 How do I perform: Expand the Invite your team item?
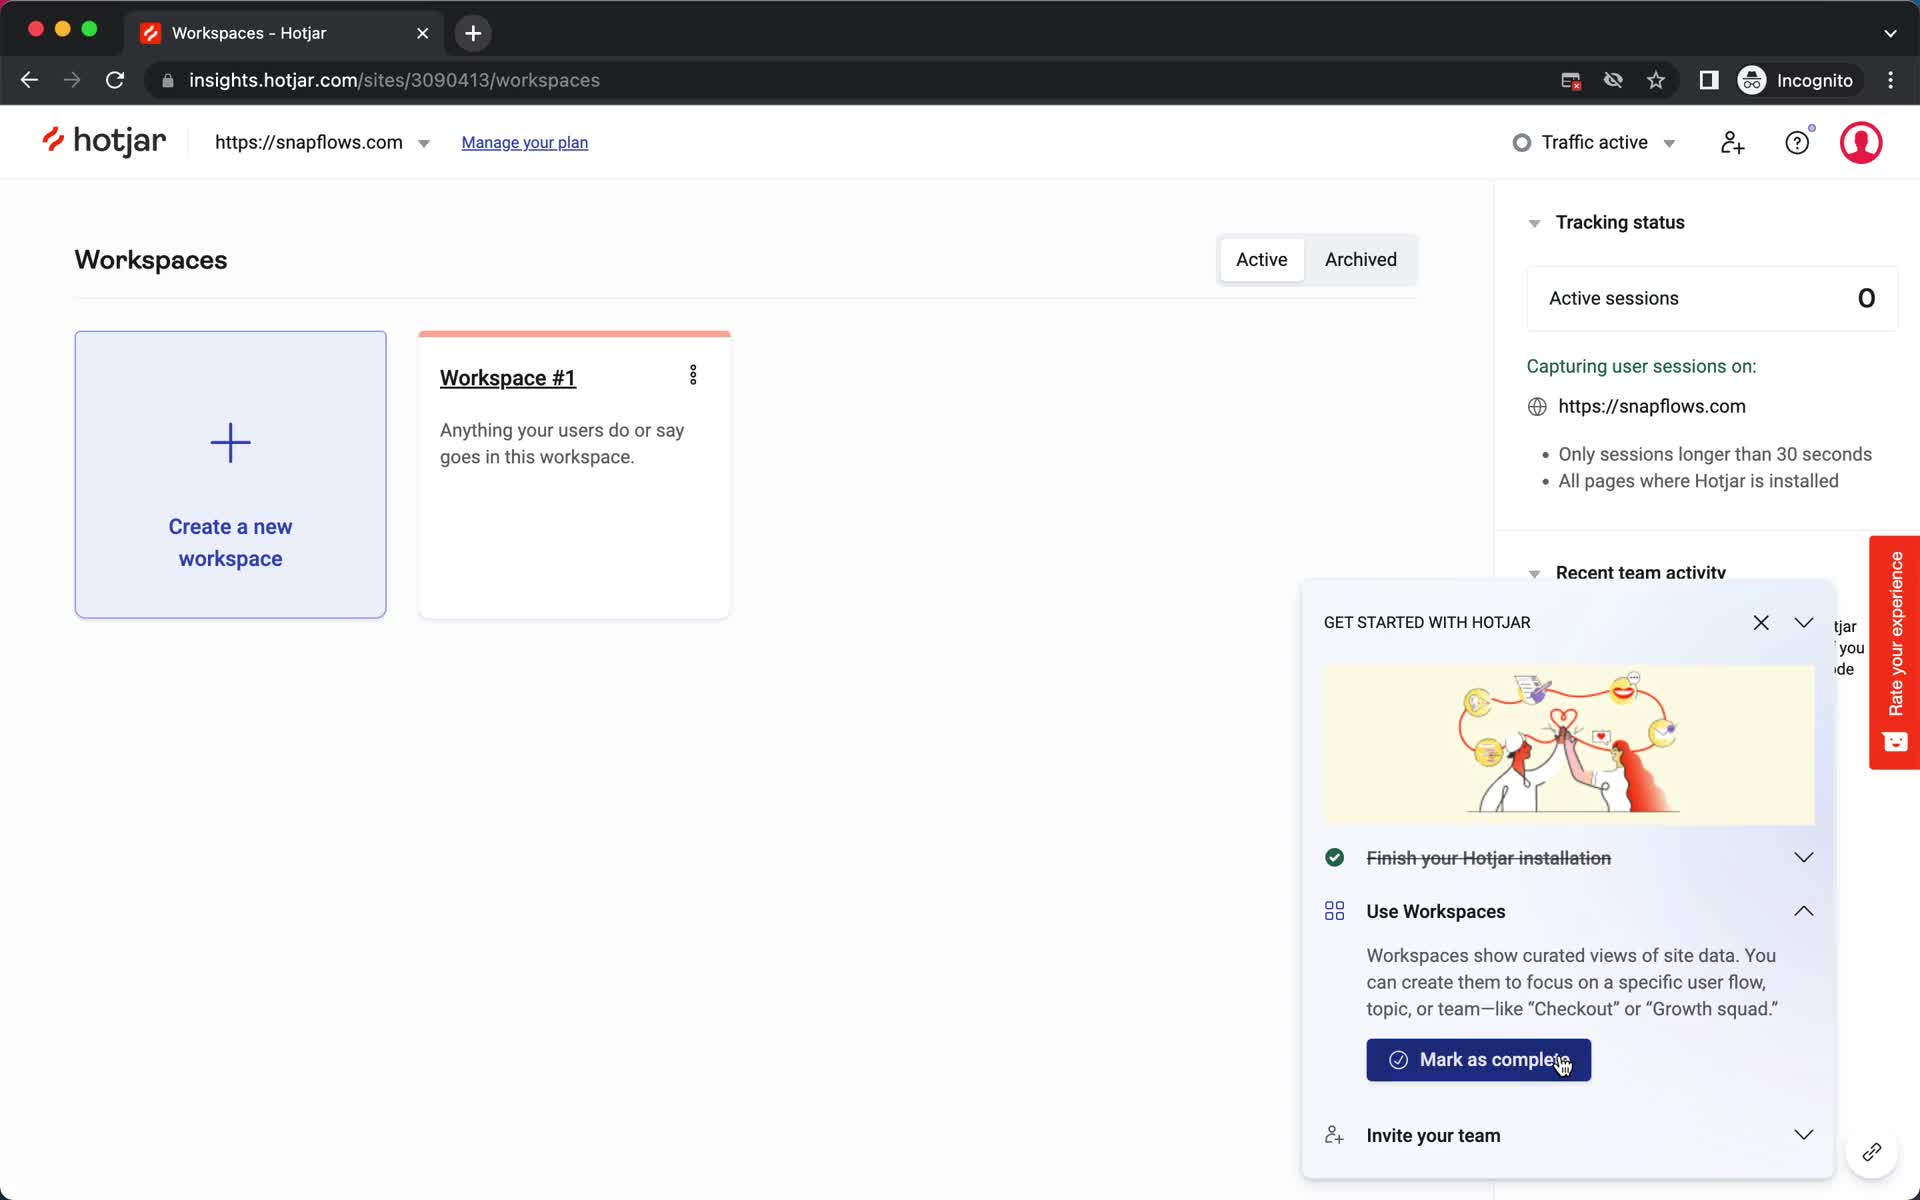(1803, 1135)
